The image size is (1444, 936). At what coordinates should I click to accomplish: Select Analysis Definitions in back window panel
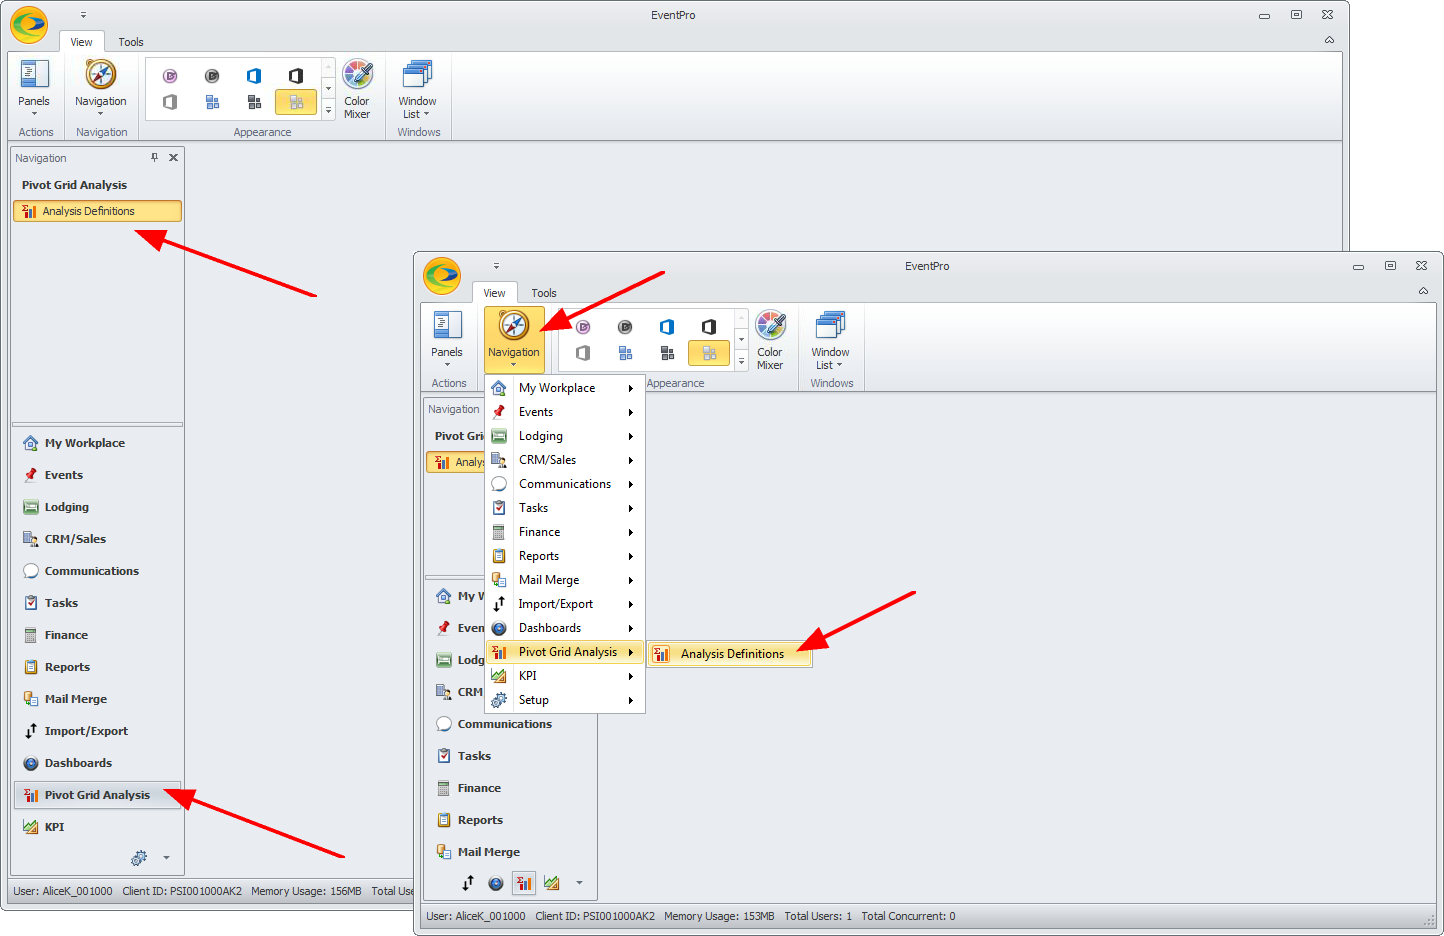[97, 211]
